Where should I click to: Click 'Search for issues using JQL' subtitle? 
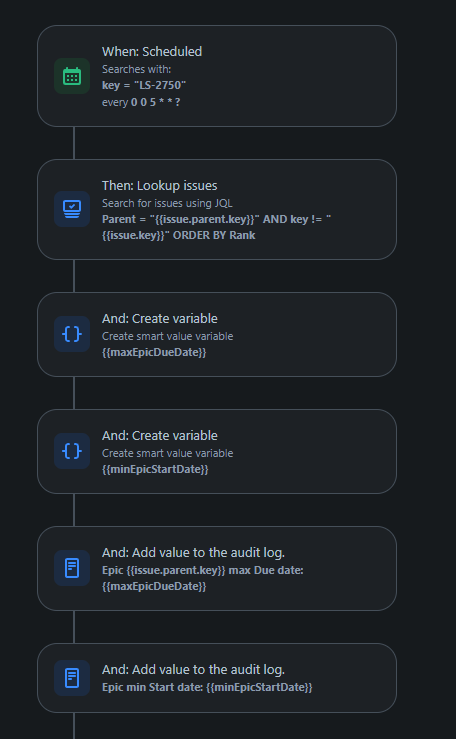167,203
